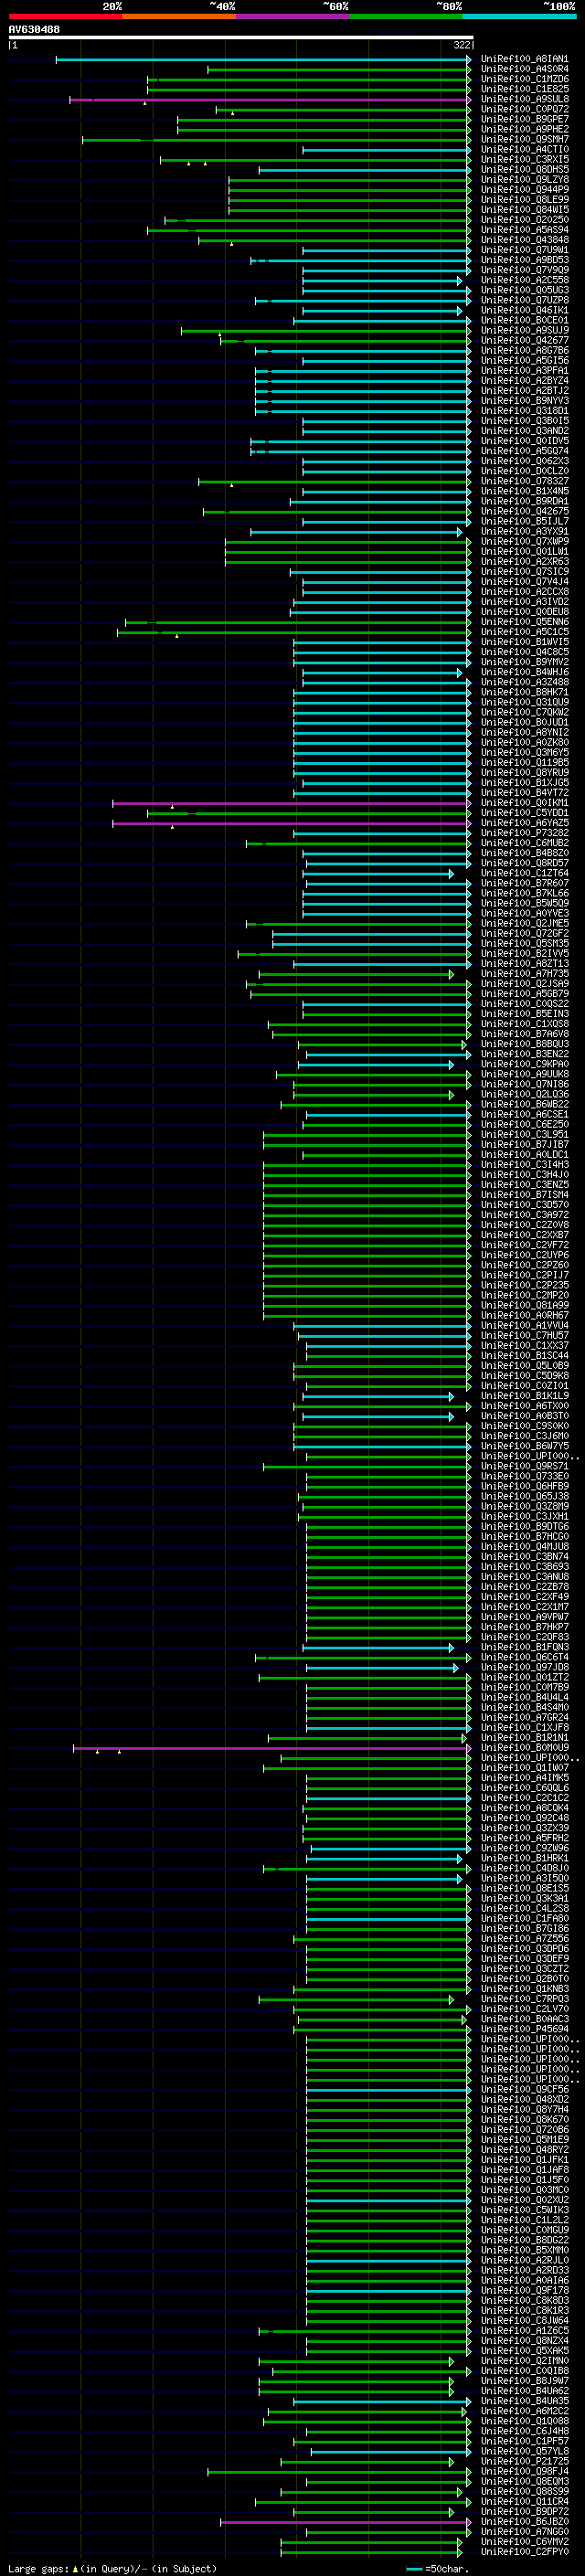Viewport: 585px width, 2576px height.
Task: Open hit UniRef100_A9SUL8
Action: pyautogui.click(x=524, y=99)
